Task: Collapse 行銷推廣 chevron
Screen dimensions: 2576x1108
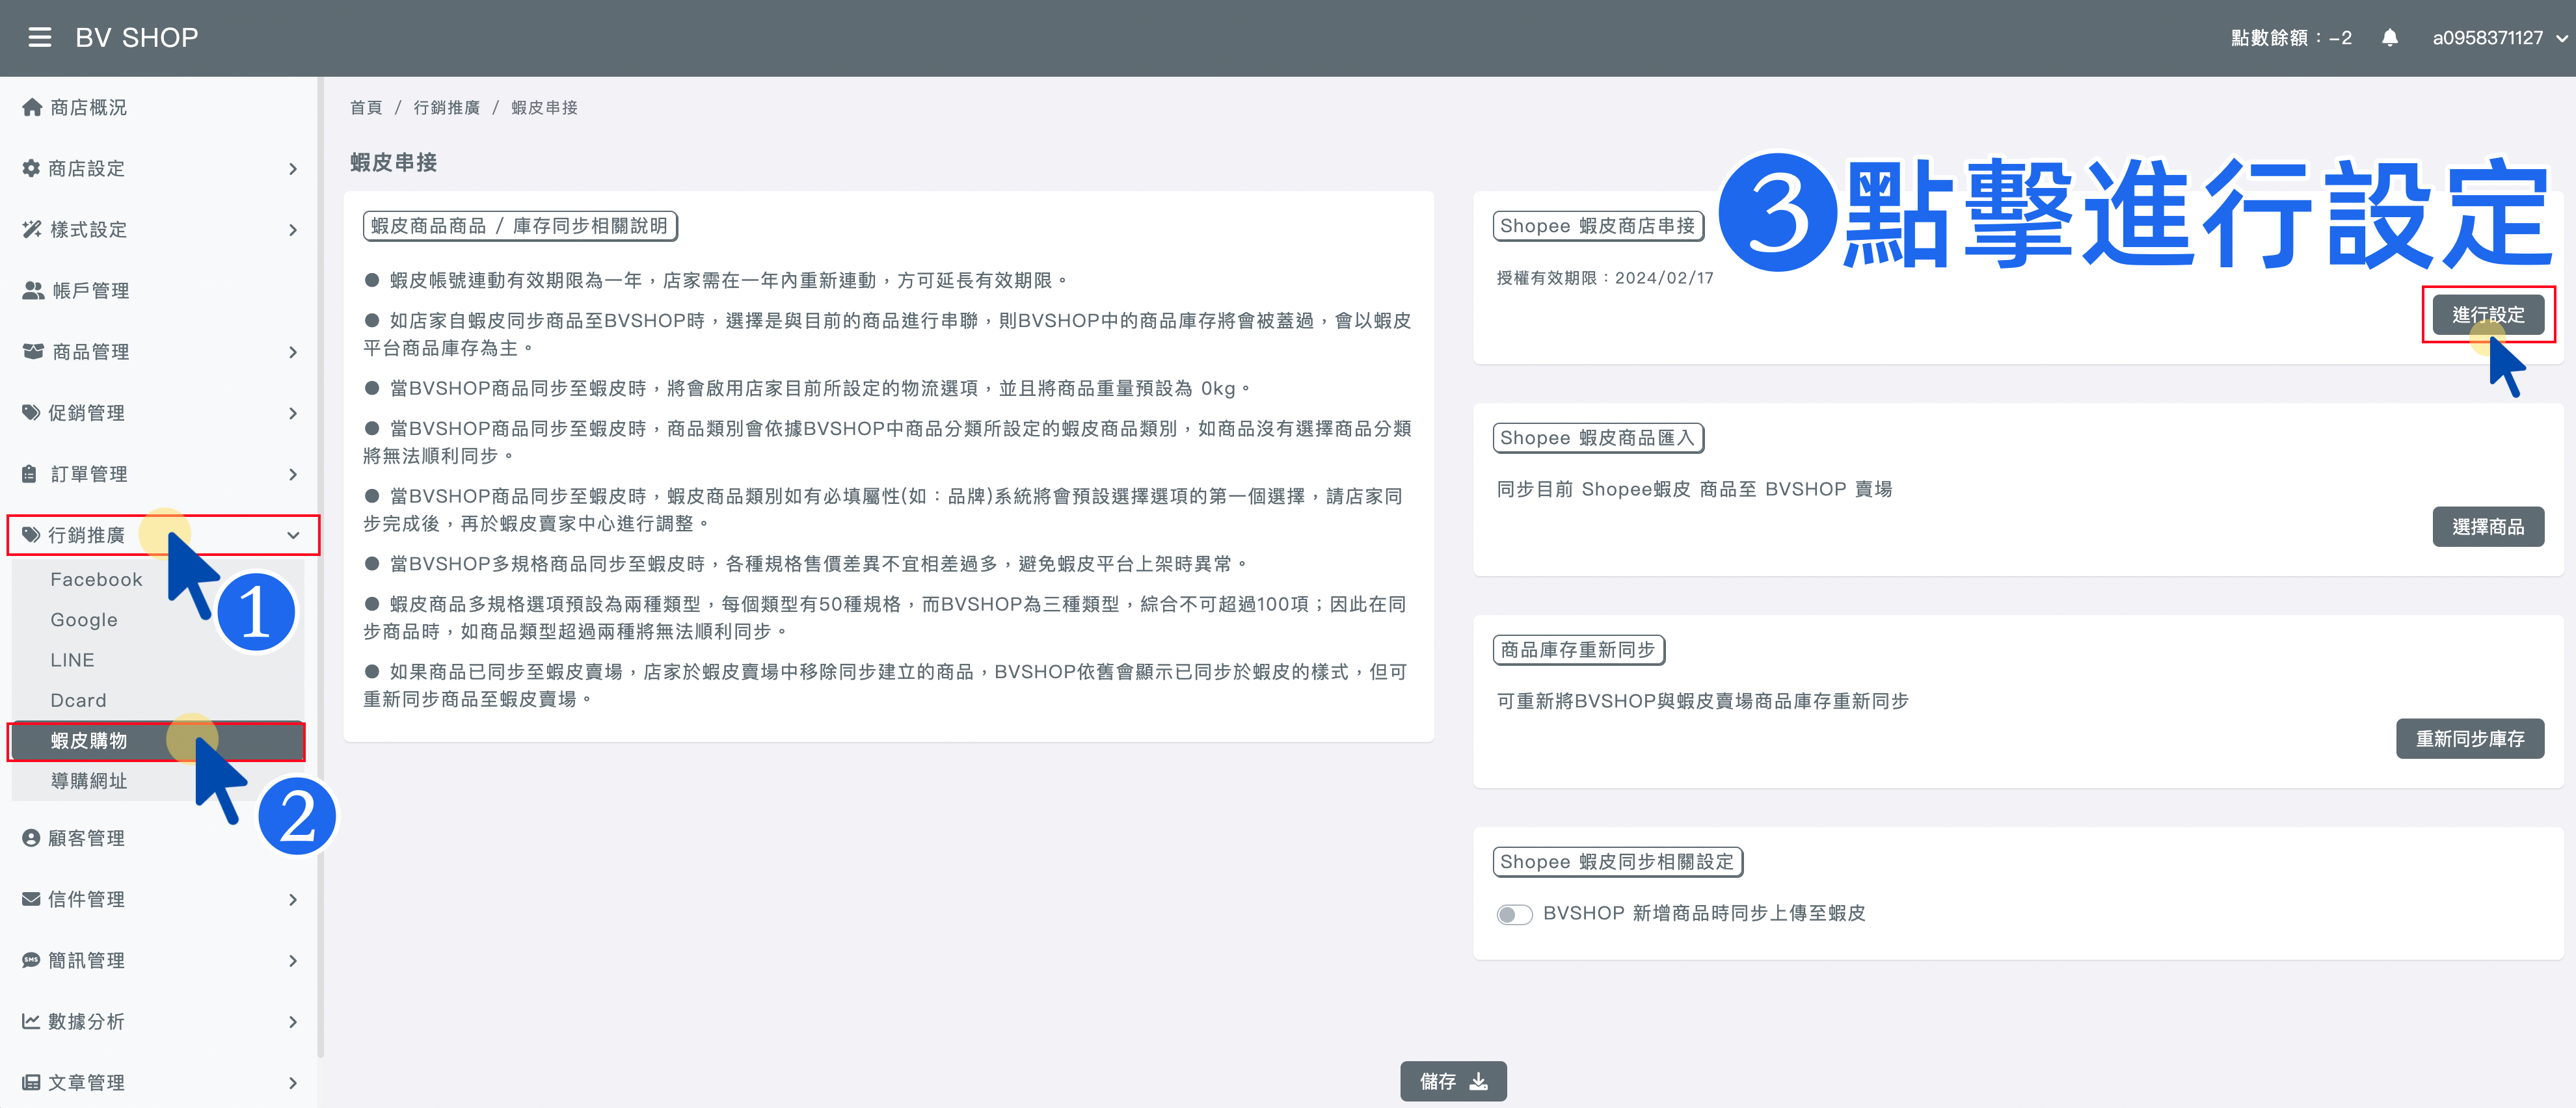Action: pos(293,535)
